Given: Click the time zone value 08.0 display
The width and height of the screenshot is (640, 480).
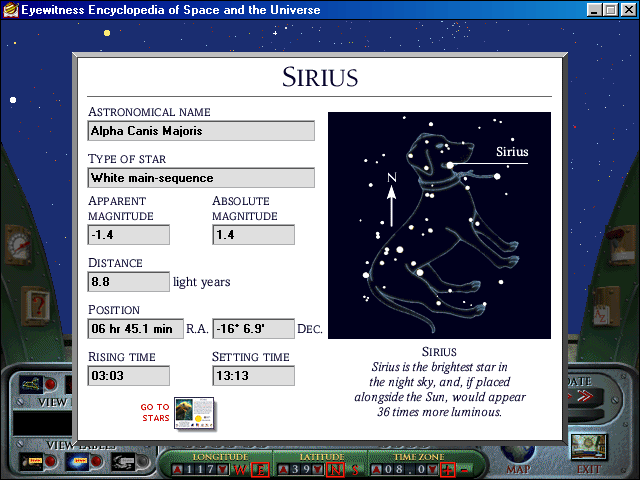Looking at the screenshot, I should pyautogui.click(x=404, y=470).
